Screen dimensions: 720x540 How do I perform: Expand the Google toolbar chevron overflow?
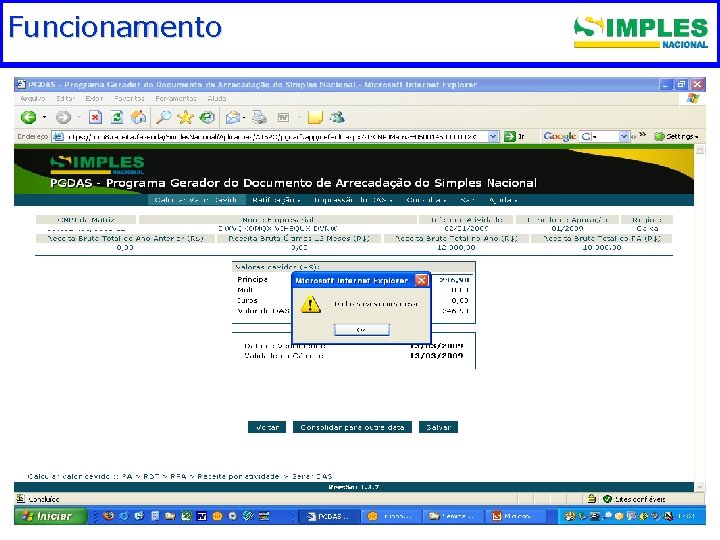(642, 135)
